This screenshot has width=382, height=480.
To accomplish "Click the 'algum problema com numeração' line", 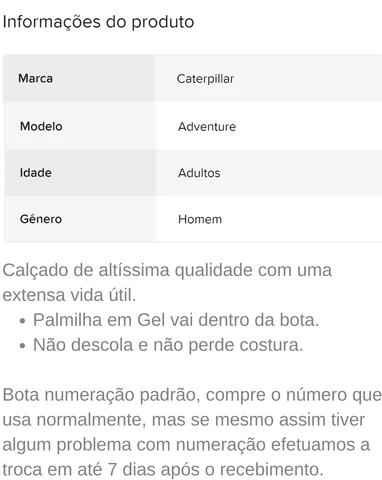I will pyautogui.click(x=186, y=445).
